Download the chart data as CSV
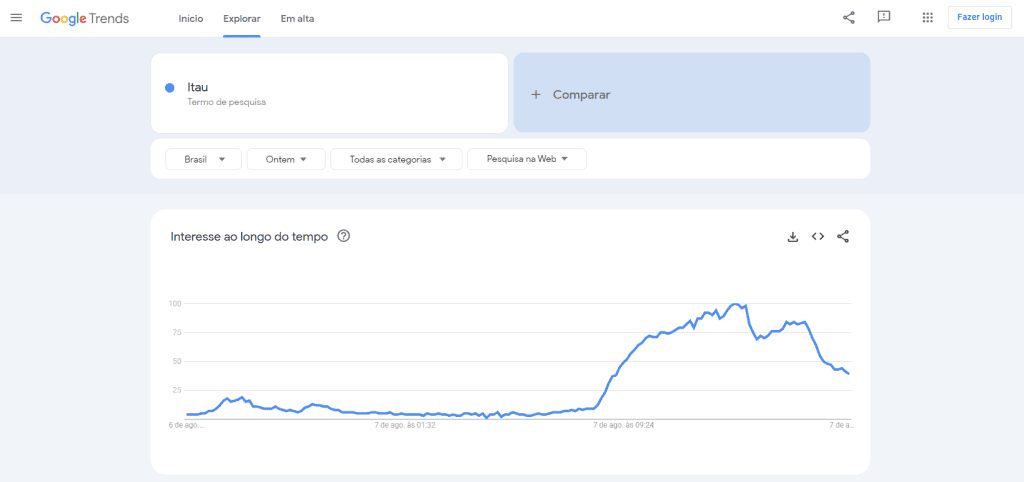This screenshot has width=1024, height=482. 793,237
